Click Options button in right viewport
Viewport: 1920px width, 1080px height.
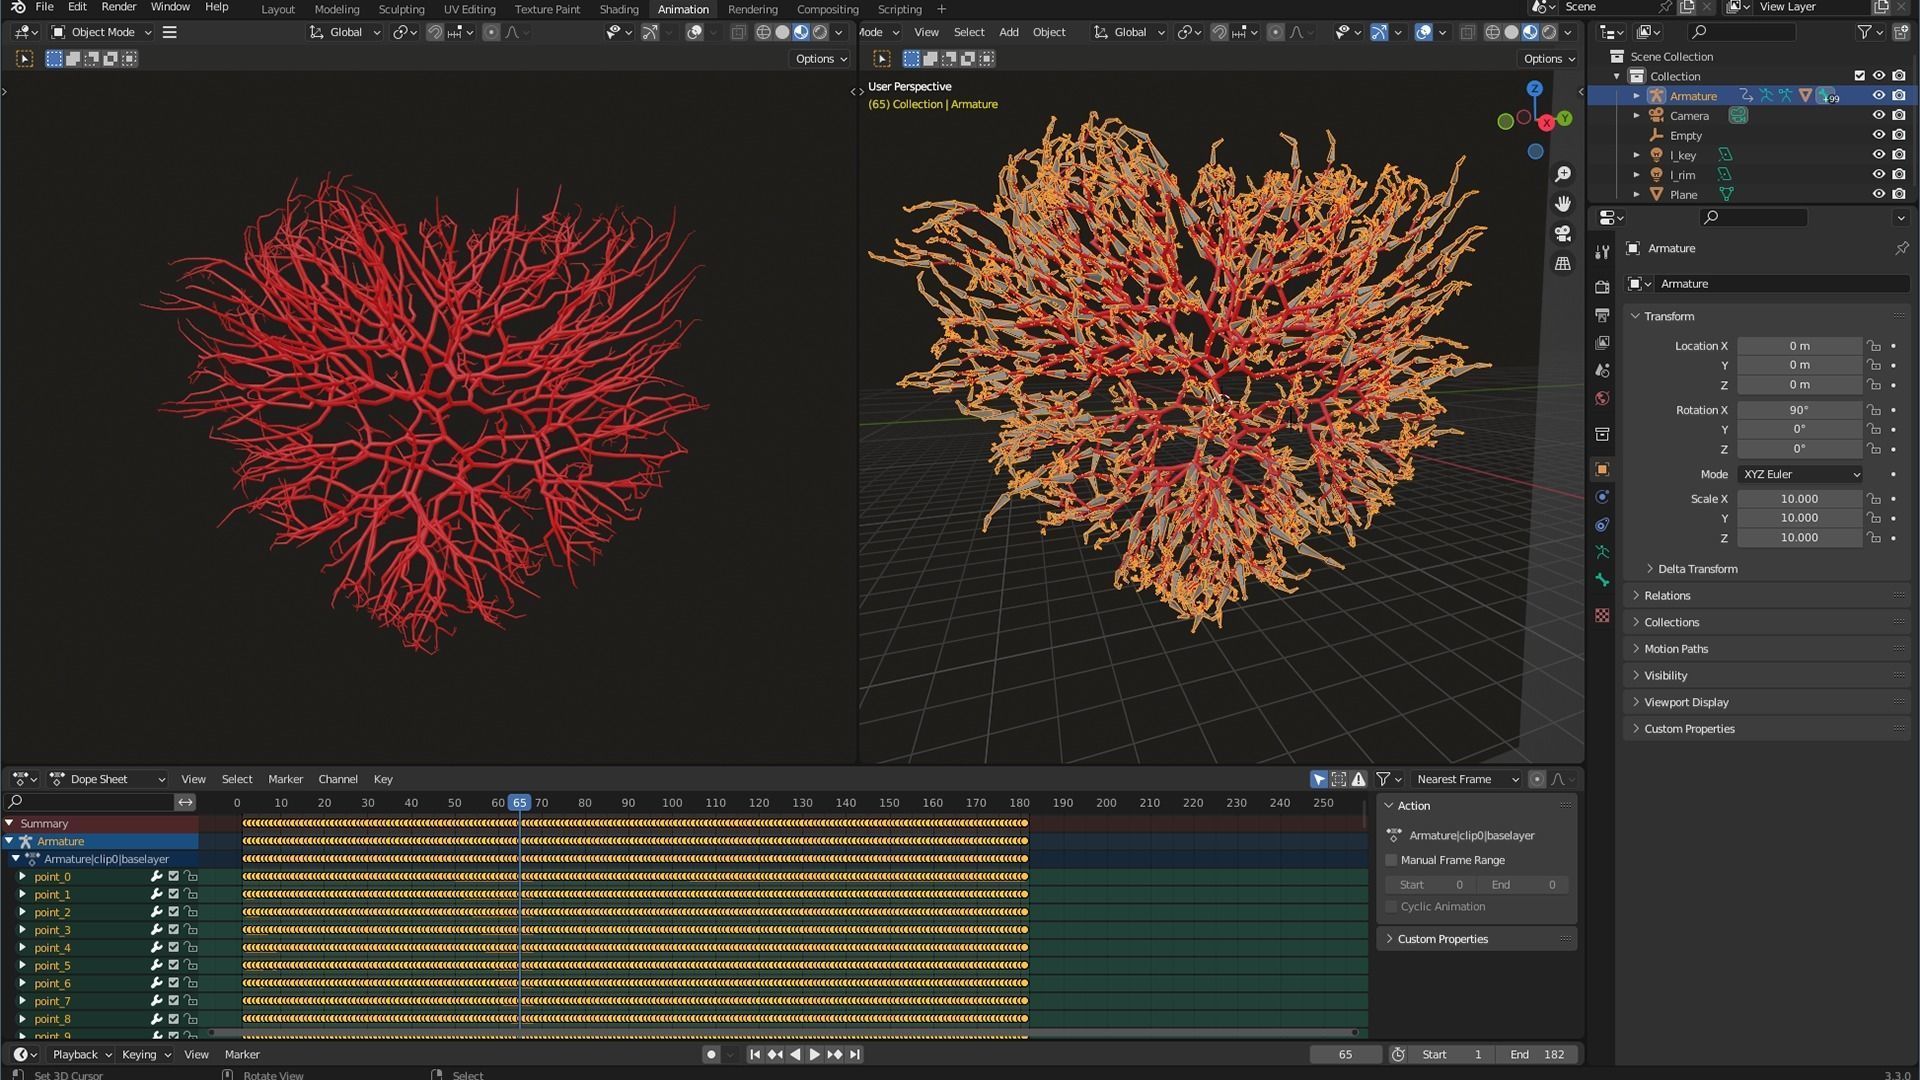coord(1549,59)
